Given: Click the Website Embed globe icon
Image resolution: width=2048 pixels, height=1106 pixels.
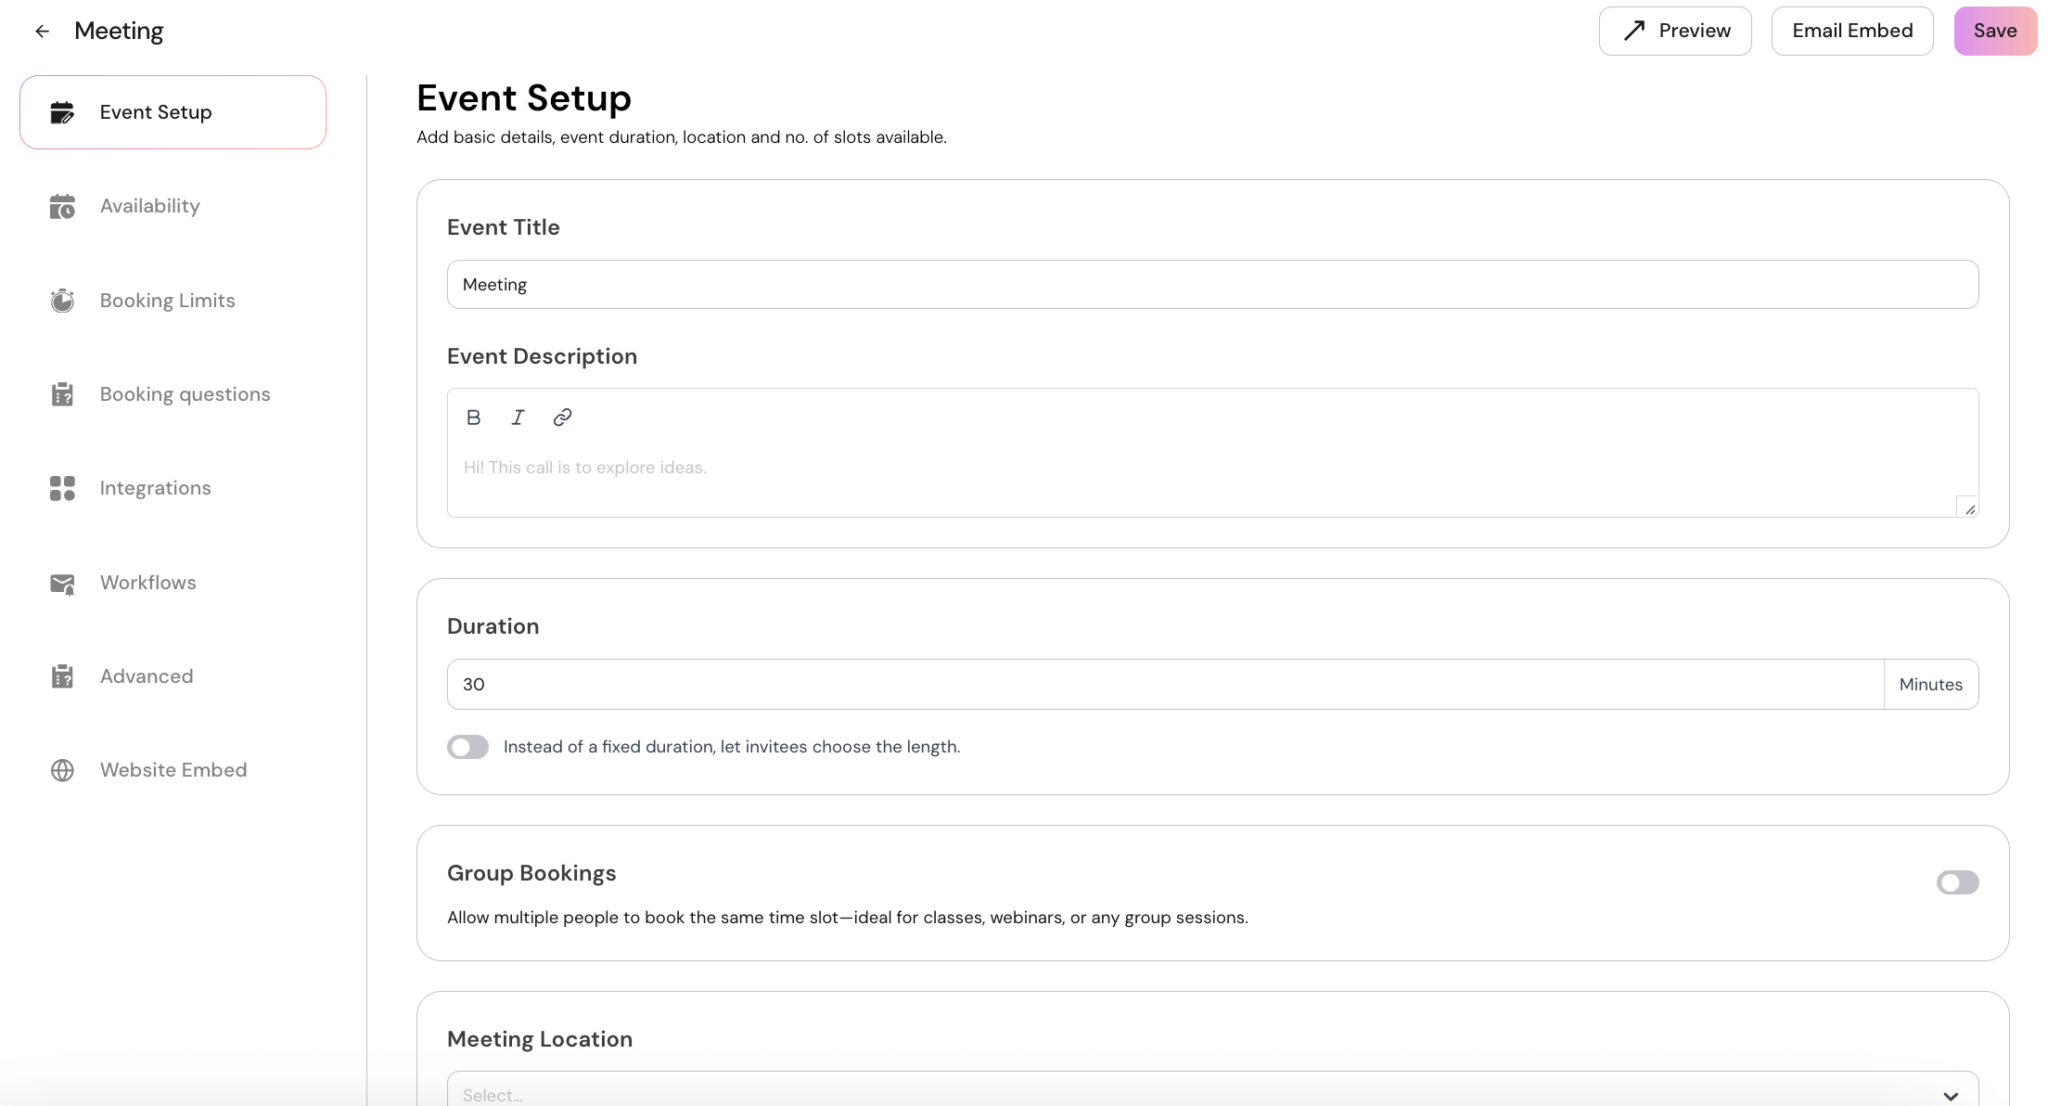Looking at the screenshot, I should (62, 770).
